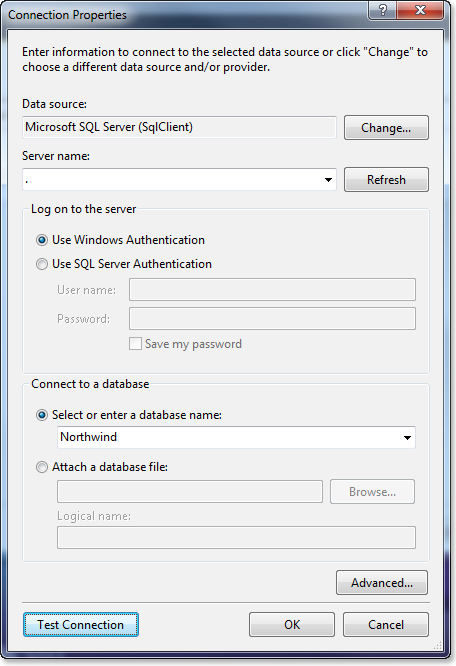Open the Server name dropdown arrow
Image resolution: width=456 pixels, height=666 pixels.
328,180
